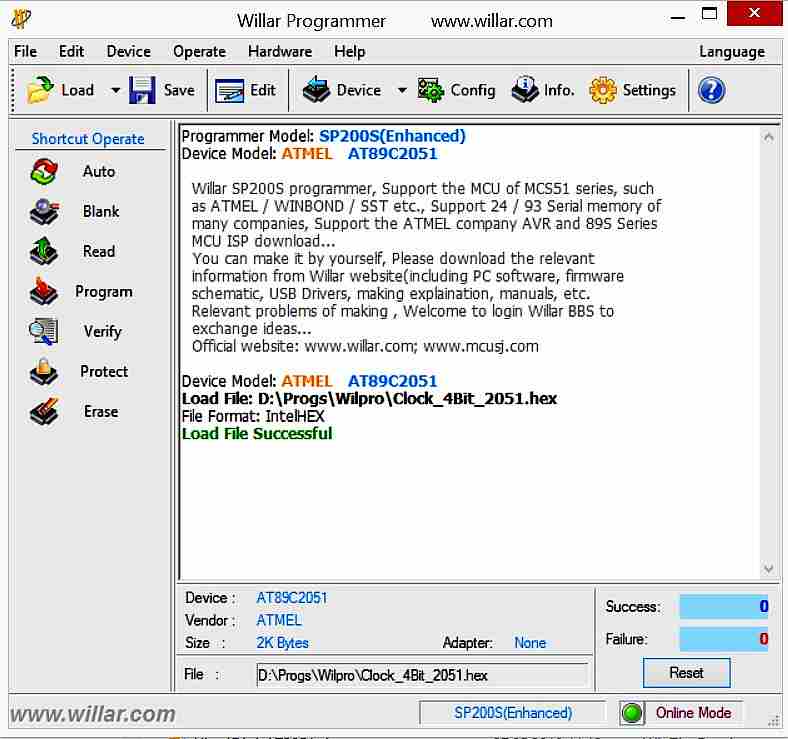
Task: Click the Verify shortcut label
Action: 103,332
